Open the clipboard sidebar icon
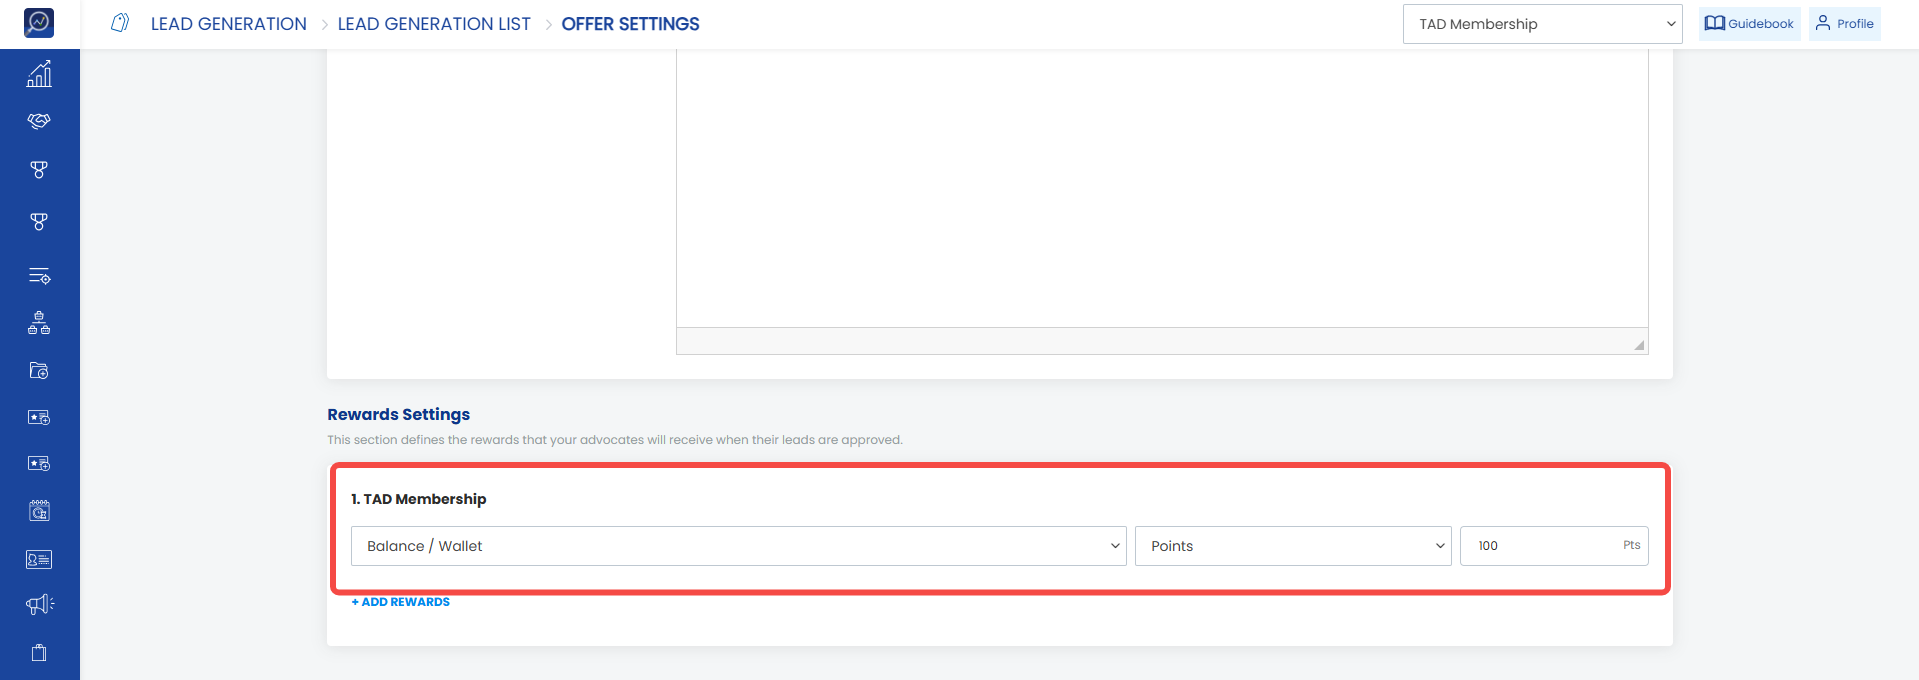This screenshot has width=1919, height=680. (39, 652)
